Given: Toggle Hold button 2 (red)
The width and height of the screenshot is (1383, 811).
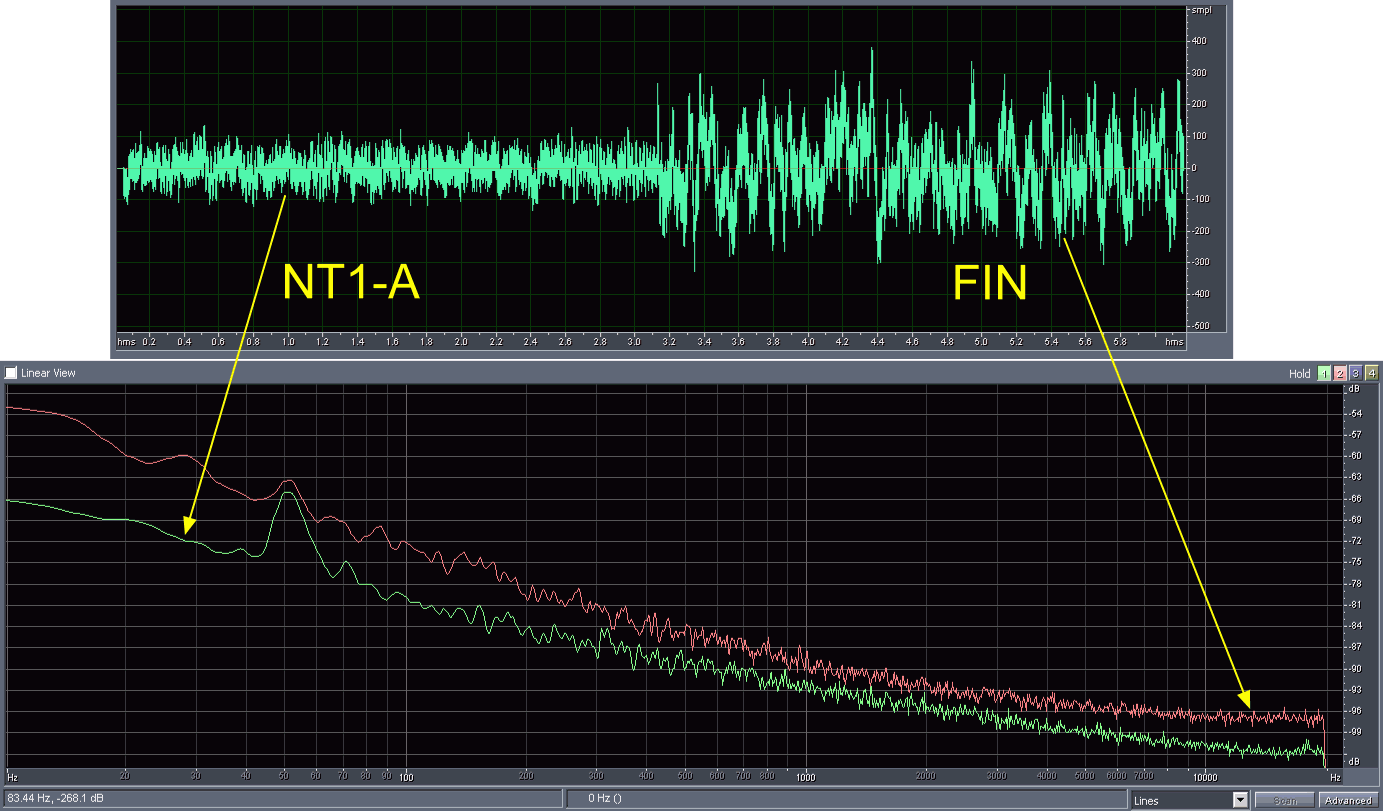Looking at the screenshot, I should (1341, 373).
